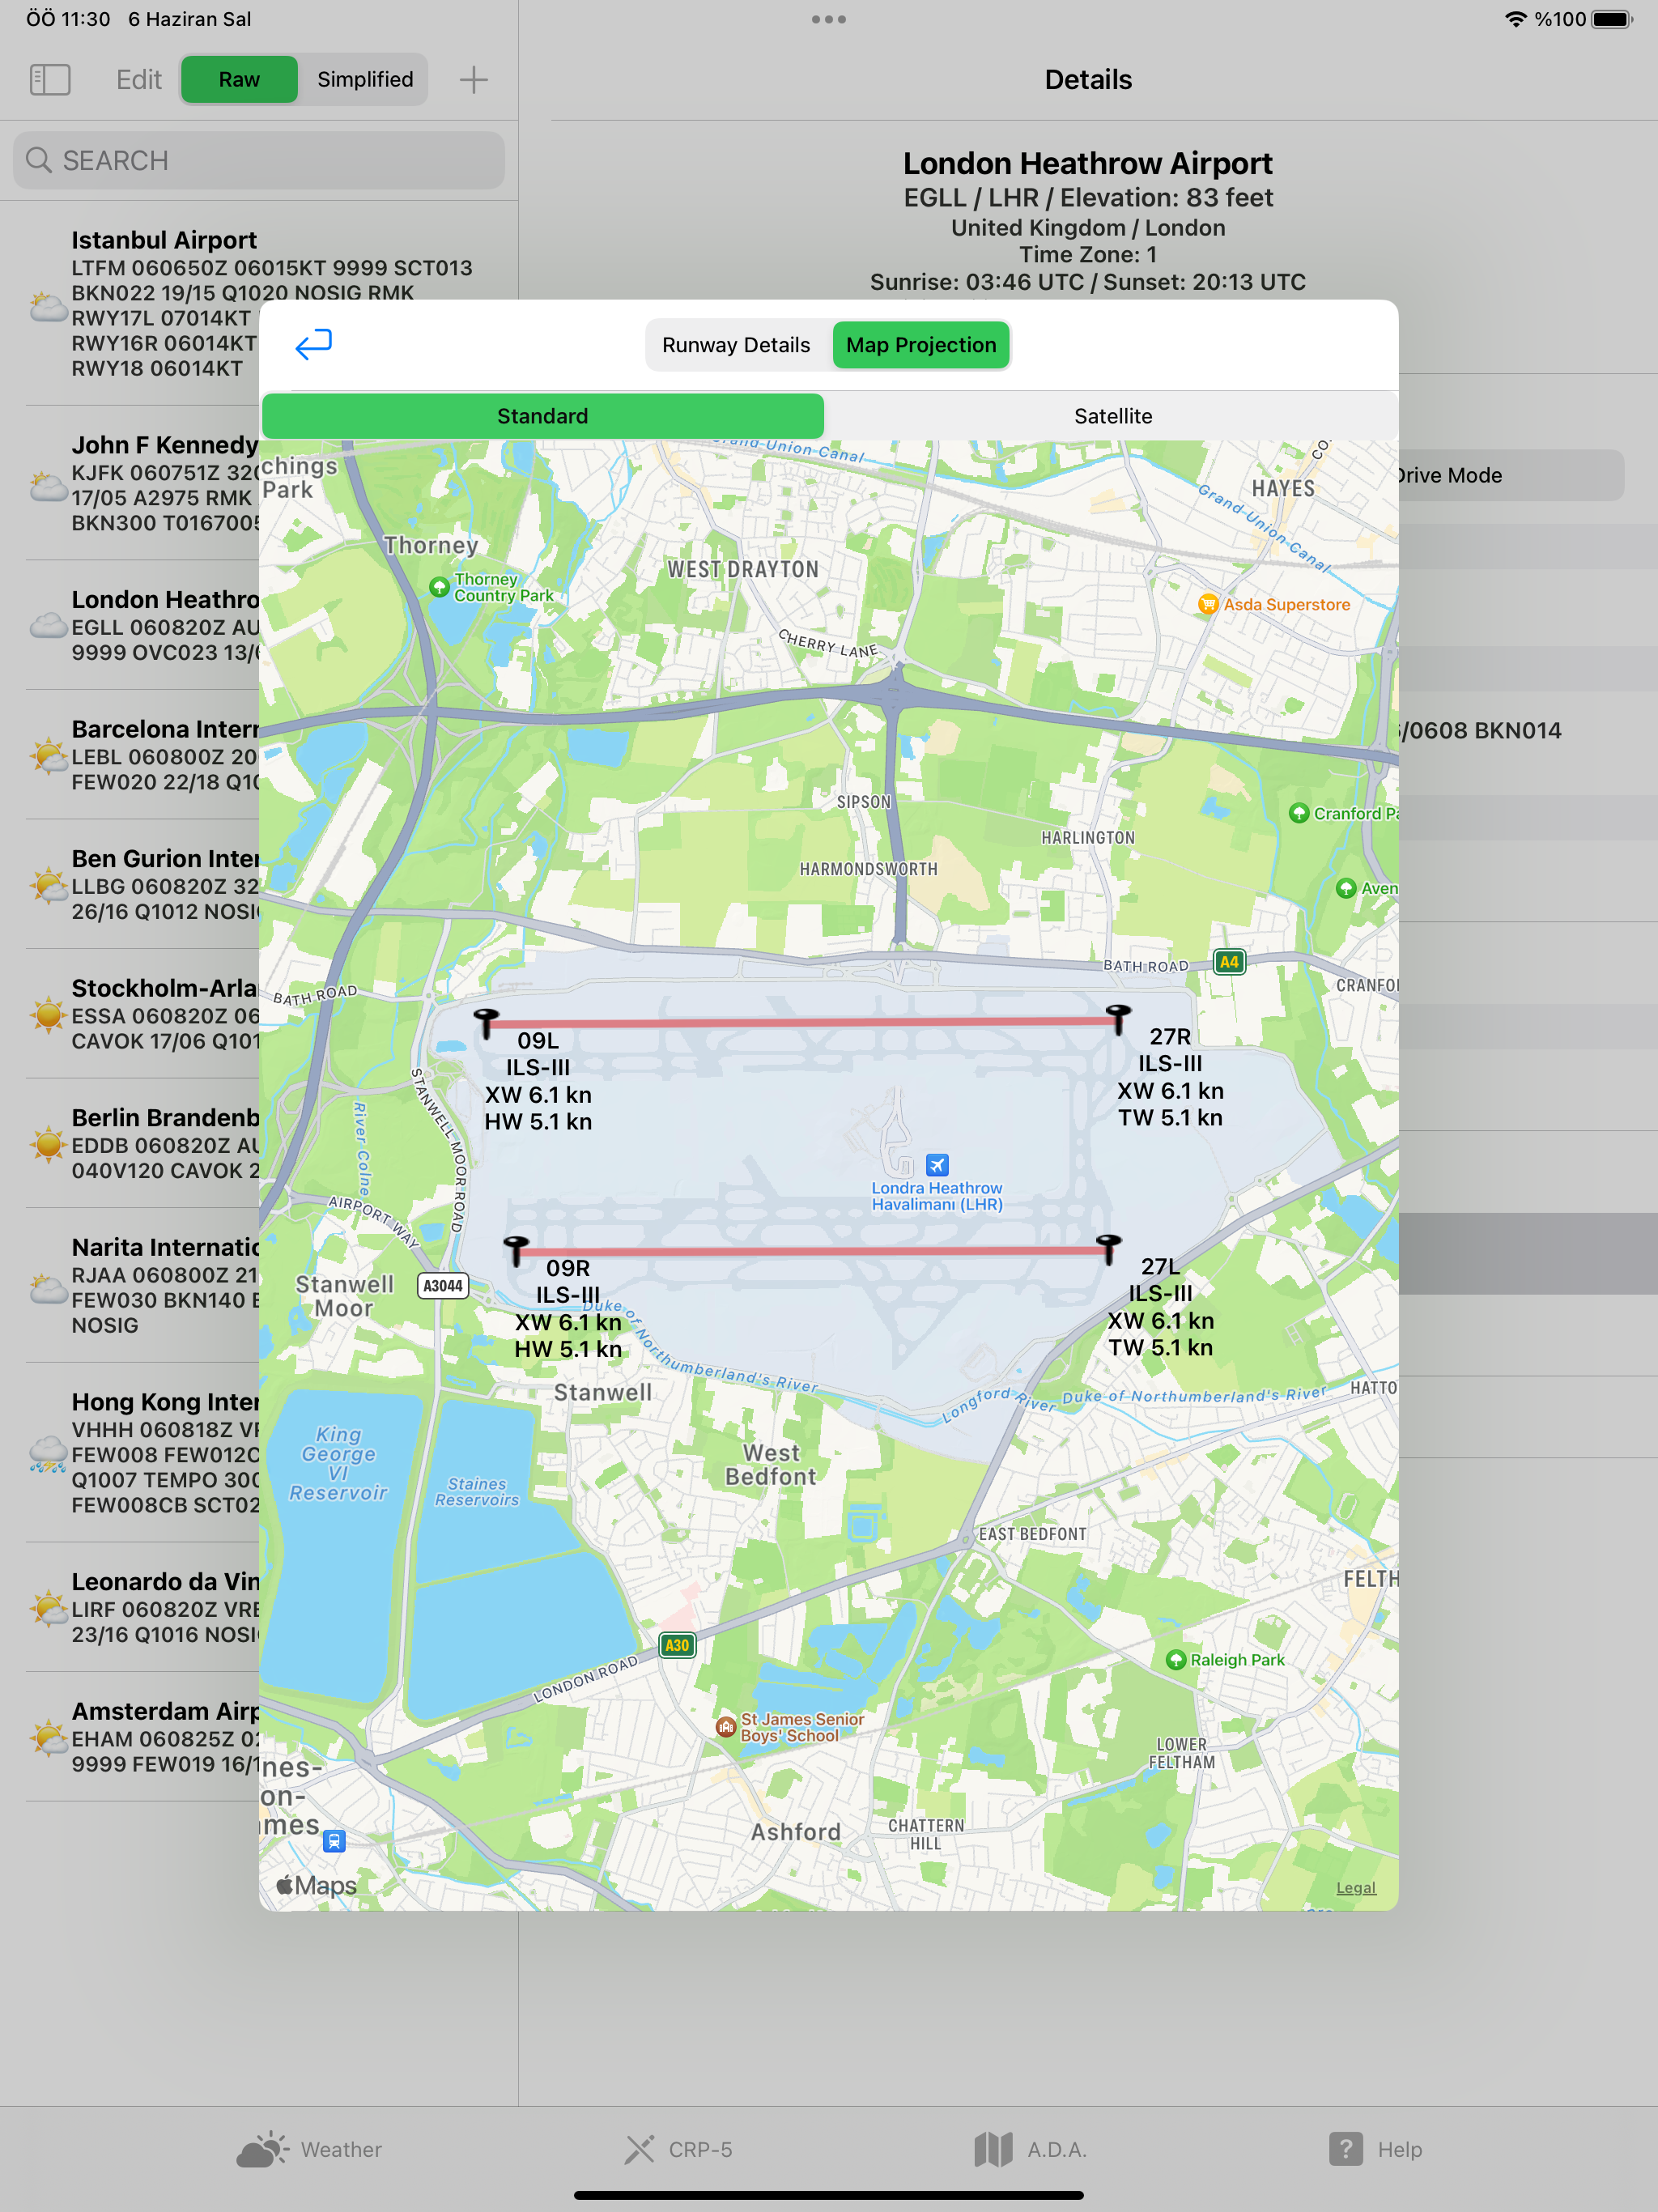
Task: Tap the A4 road shield on map
Action: tap(1229, 962)
